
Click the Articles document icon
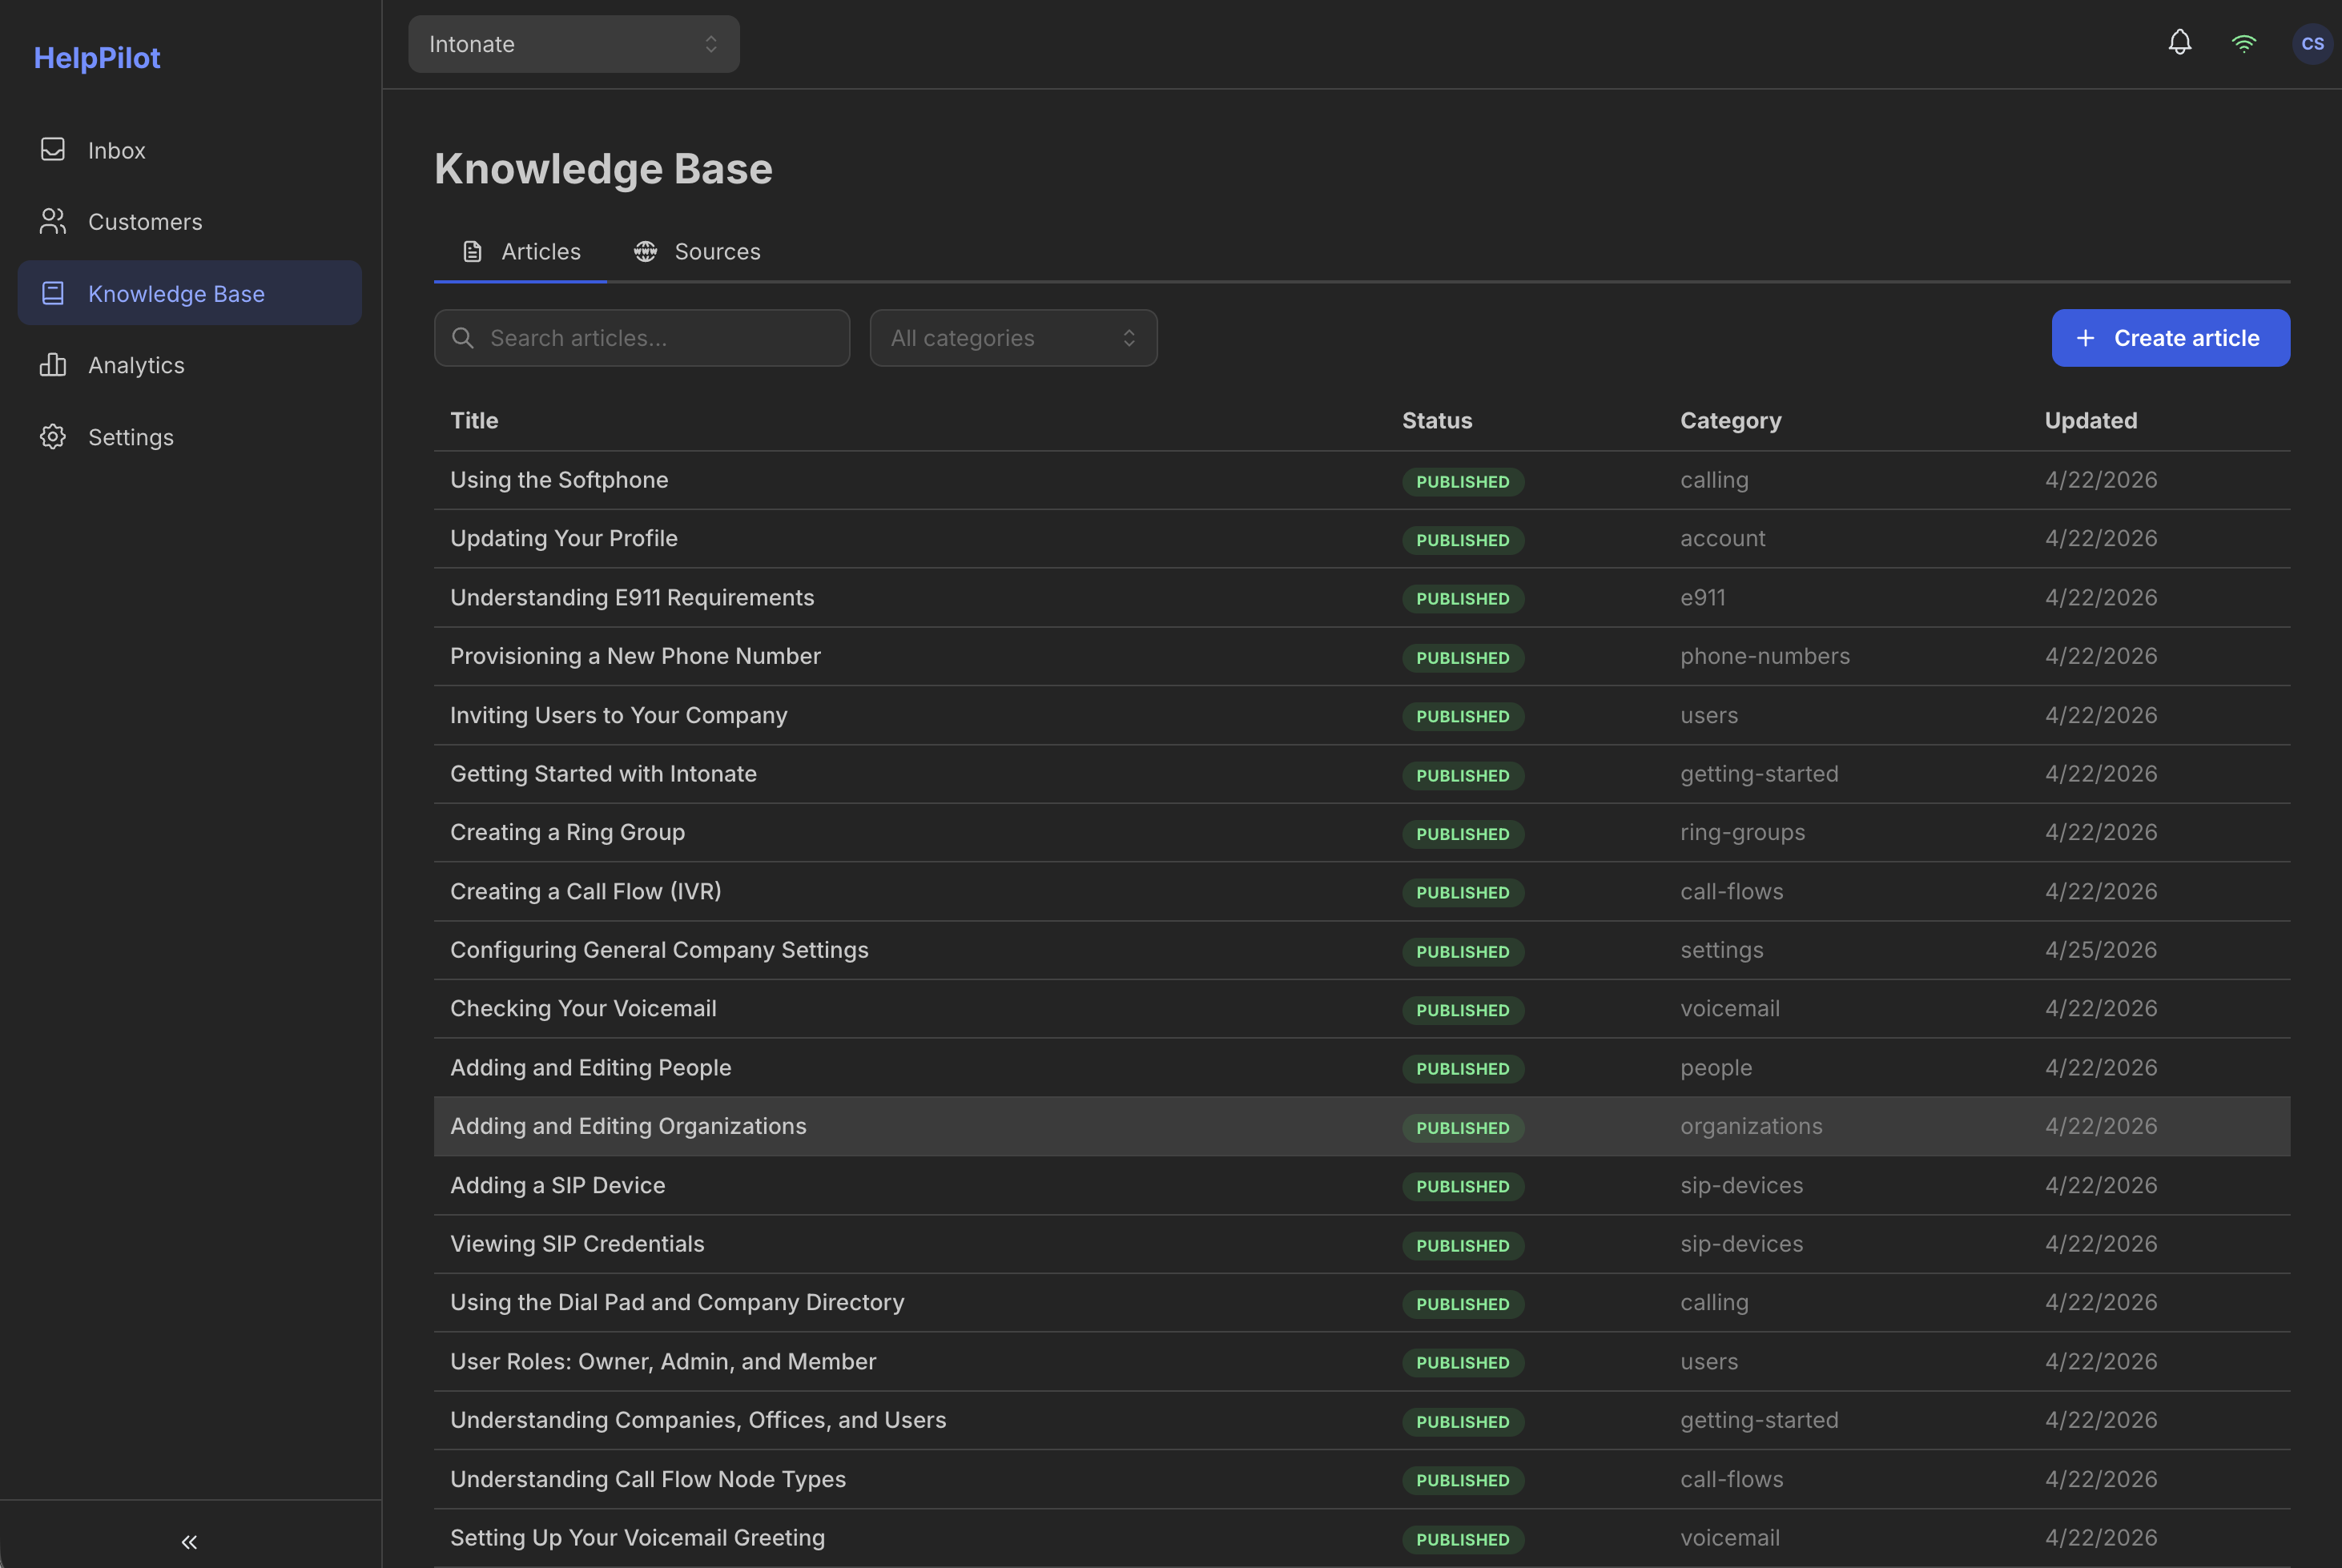click(473, 251)
